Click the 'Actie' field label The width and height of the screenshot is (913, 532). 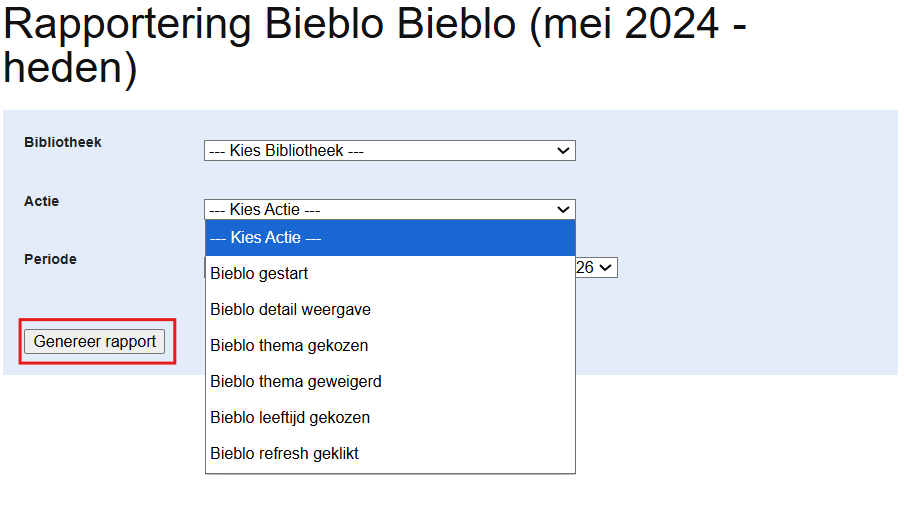[42, 201]
